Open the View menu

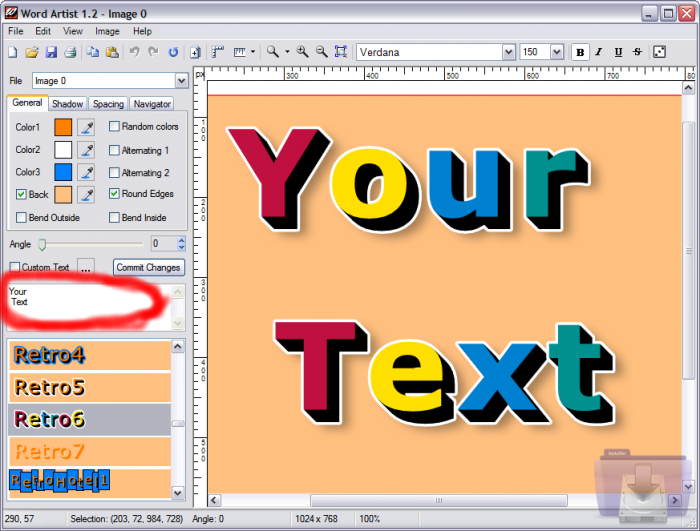click(x=73, y=31)
